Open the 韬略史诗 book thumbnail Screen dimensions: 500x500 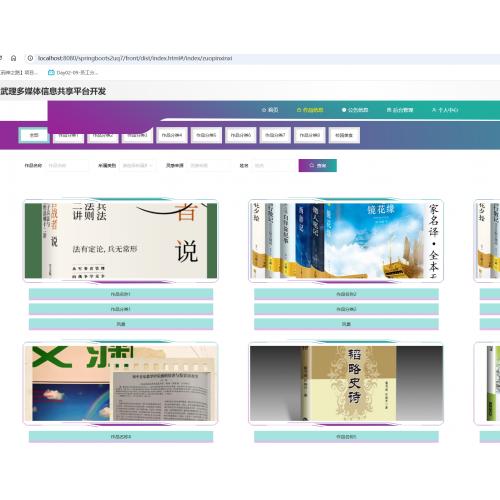[346, 383]
